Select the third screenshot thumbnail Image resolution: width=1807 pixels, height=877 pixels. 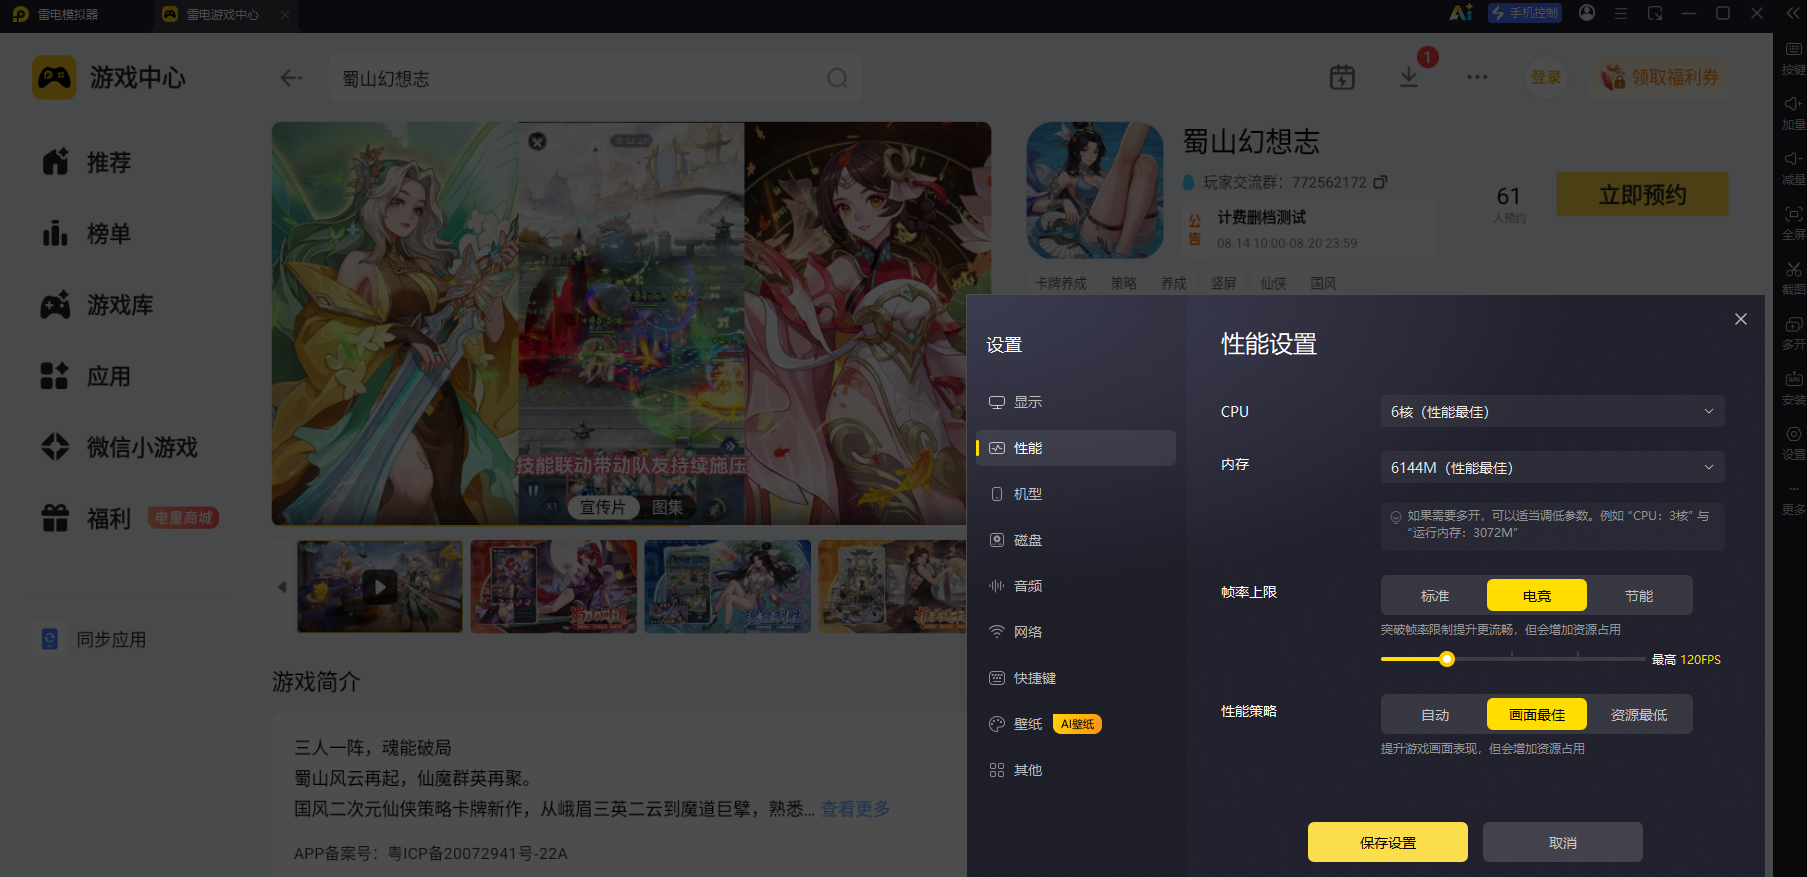(x=728, y=586)
